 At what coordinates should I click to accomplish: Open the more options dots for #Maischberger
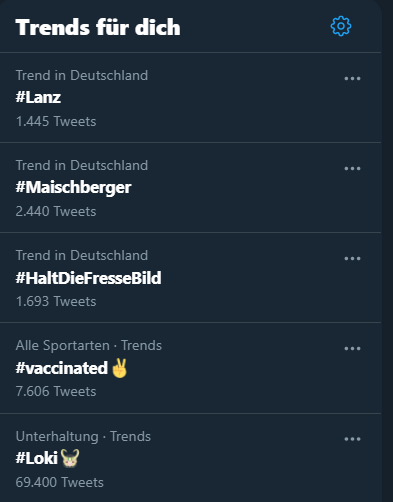(x=352, y=169)
